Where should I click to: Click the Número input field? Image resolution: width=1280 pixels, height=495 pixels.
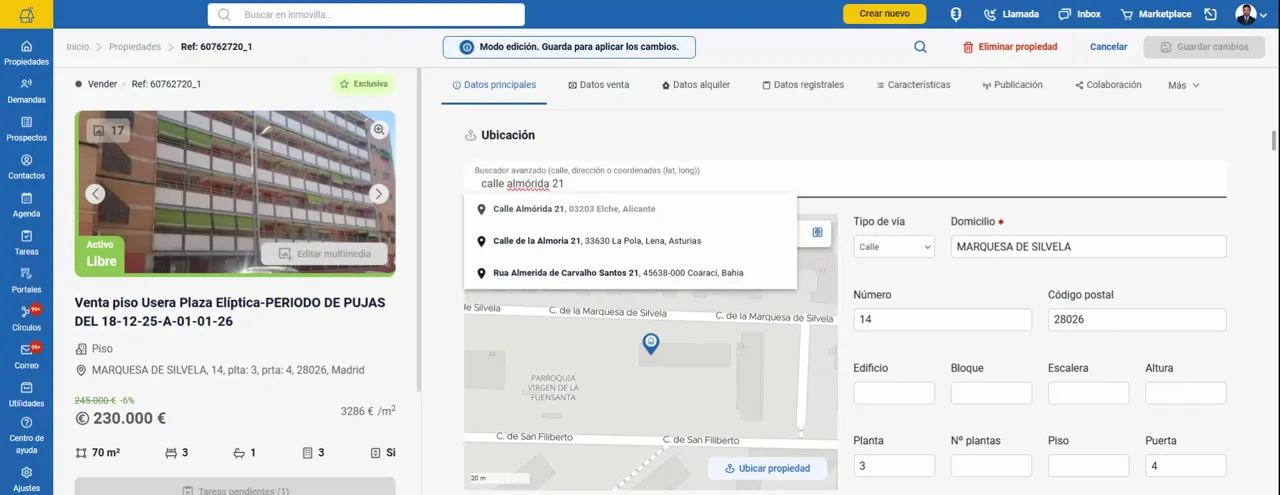click(x=942, y=319)
